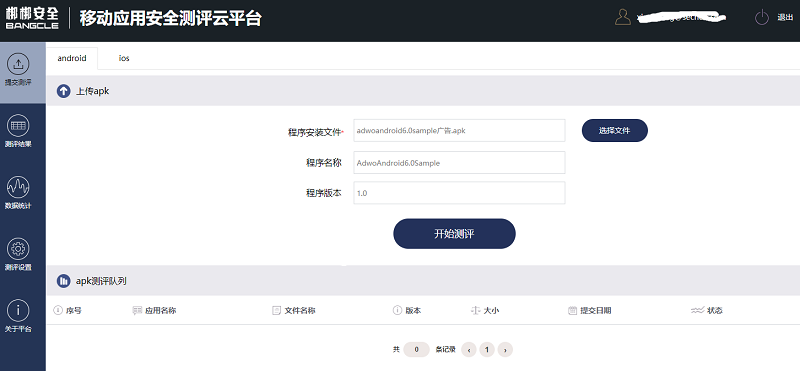Click the 程序版本 input field
800x371 pixels.
pos(459,193)
